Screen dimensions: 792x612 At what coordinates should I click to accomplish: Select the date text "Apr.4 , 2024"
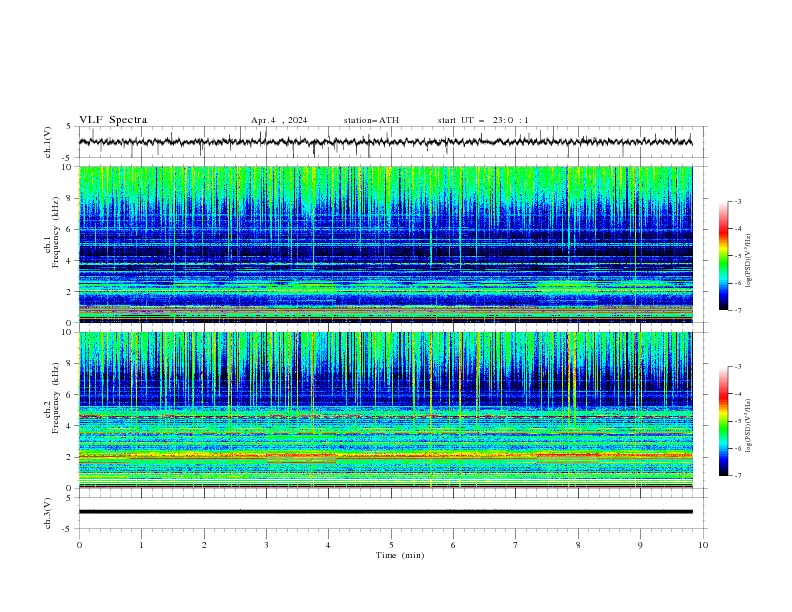279,120
